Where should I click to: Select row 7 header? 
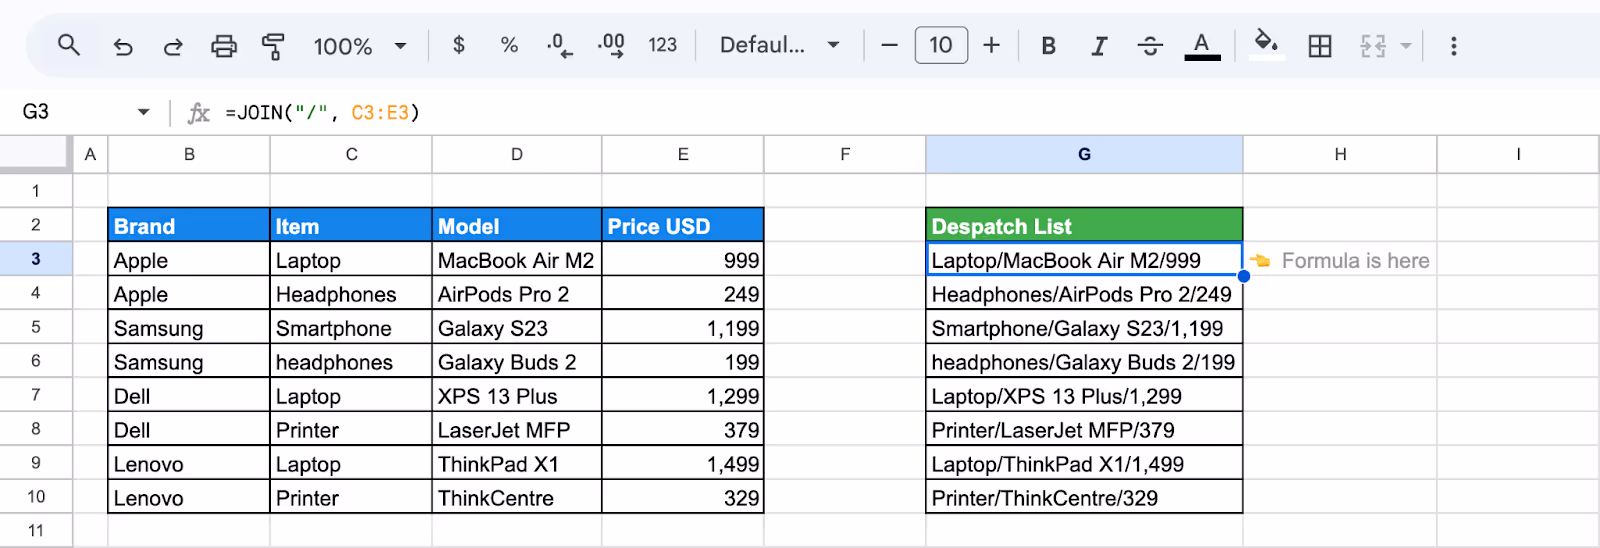point(36,395)
